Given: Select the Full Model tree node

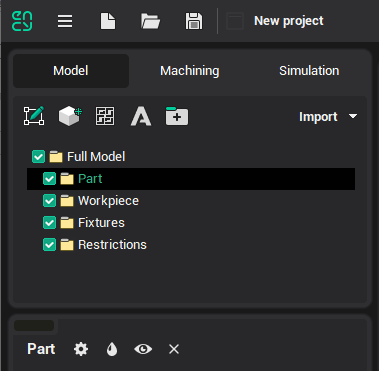Looking at the screenshot, I should click(96, 157).
